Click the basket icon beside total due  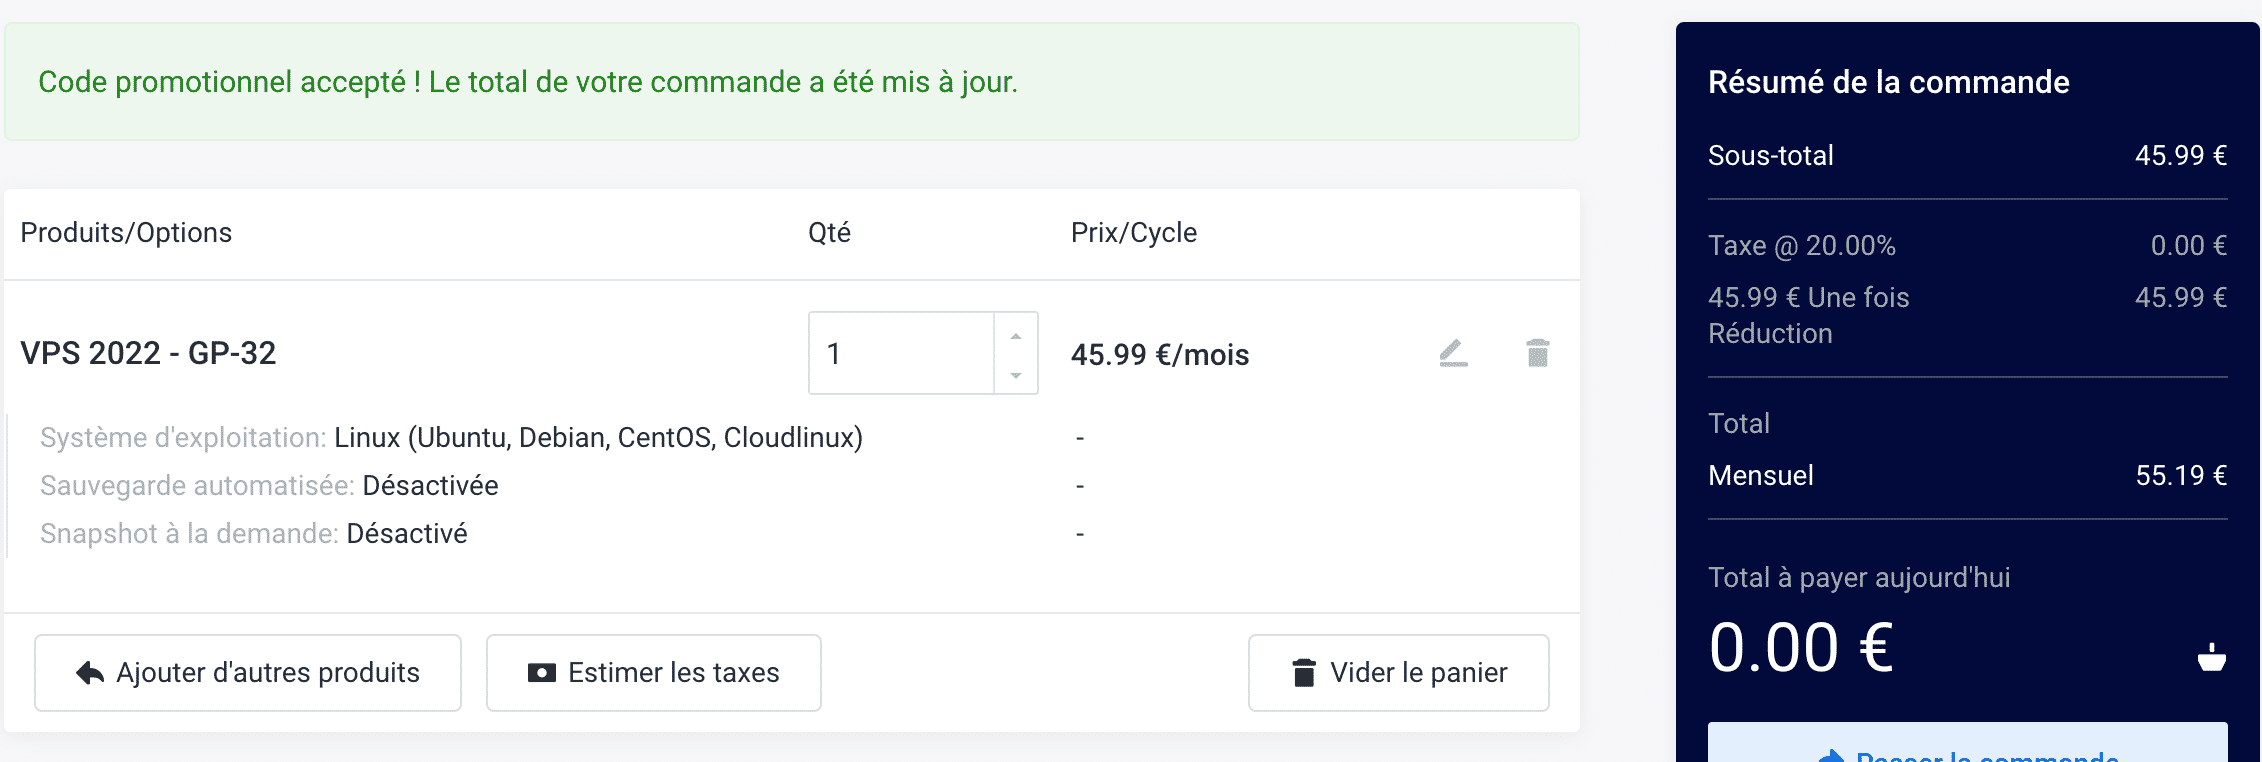click(2212, 656)
